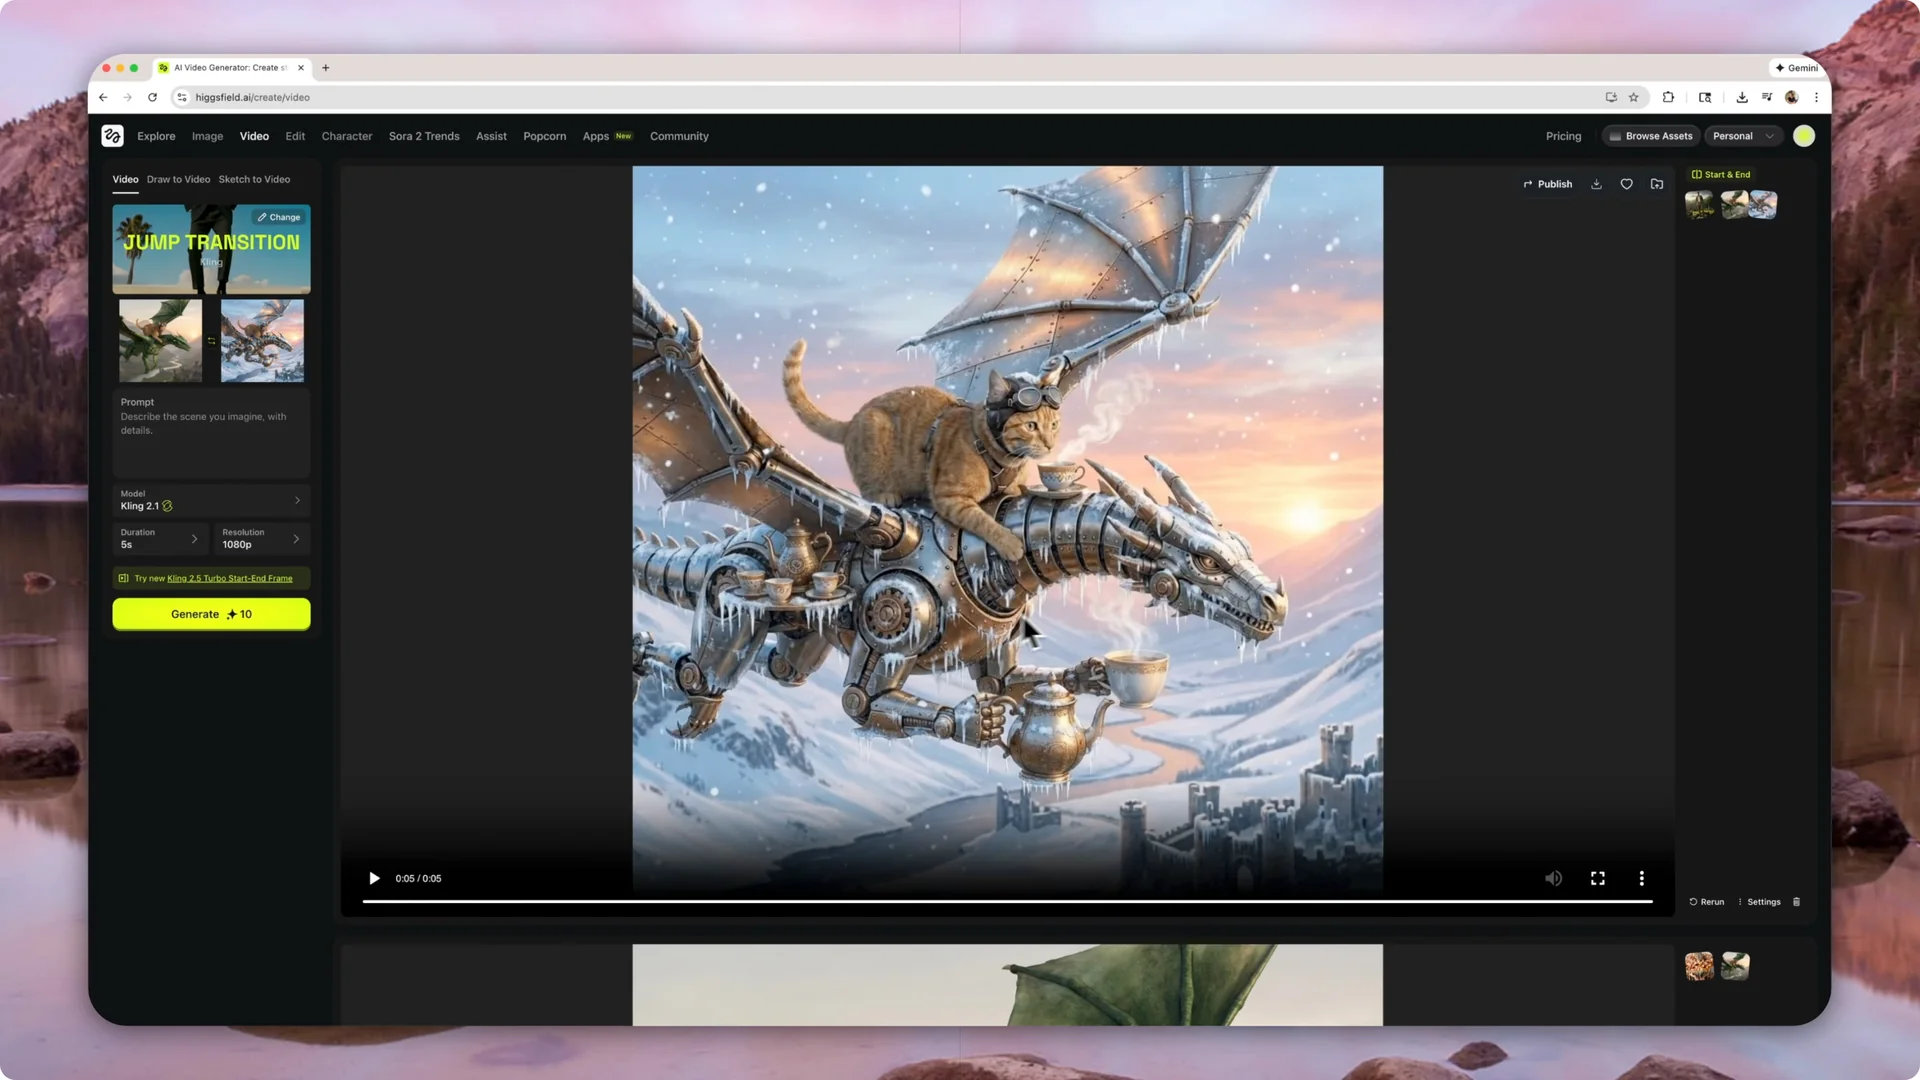Delete the generation with the trash icon
The width and height of the screenshot is (1920, 1080).
pyautogui.click(x=1796, y=901)
